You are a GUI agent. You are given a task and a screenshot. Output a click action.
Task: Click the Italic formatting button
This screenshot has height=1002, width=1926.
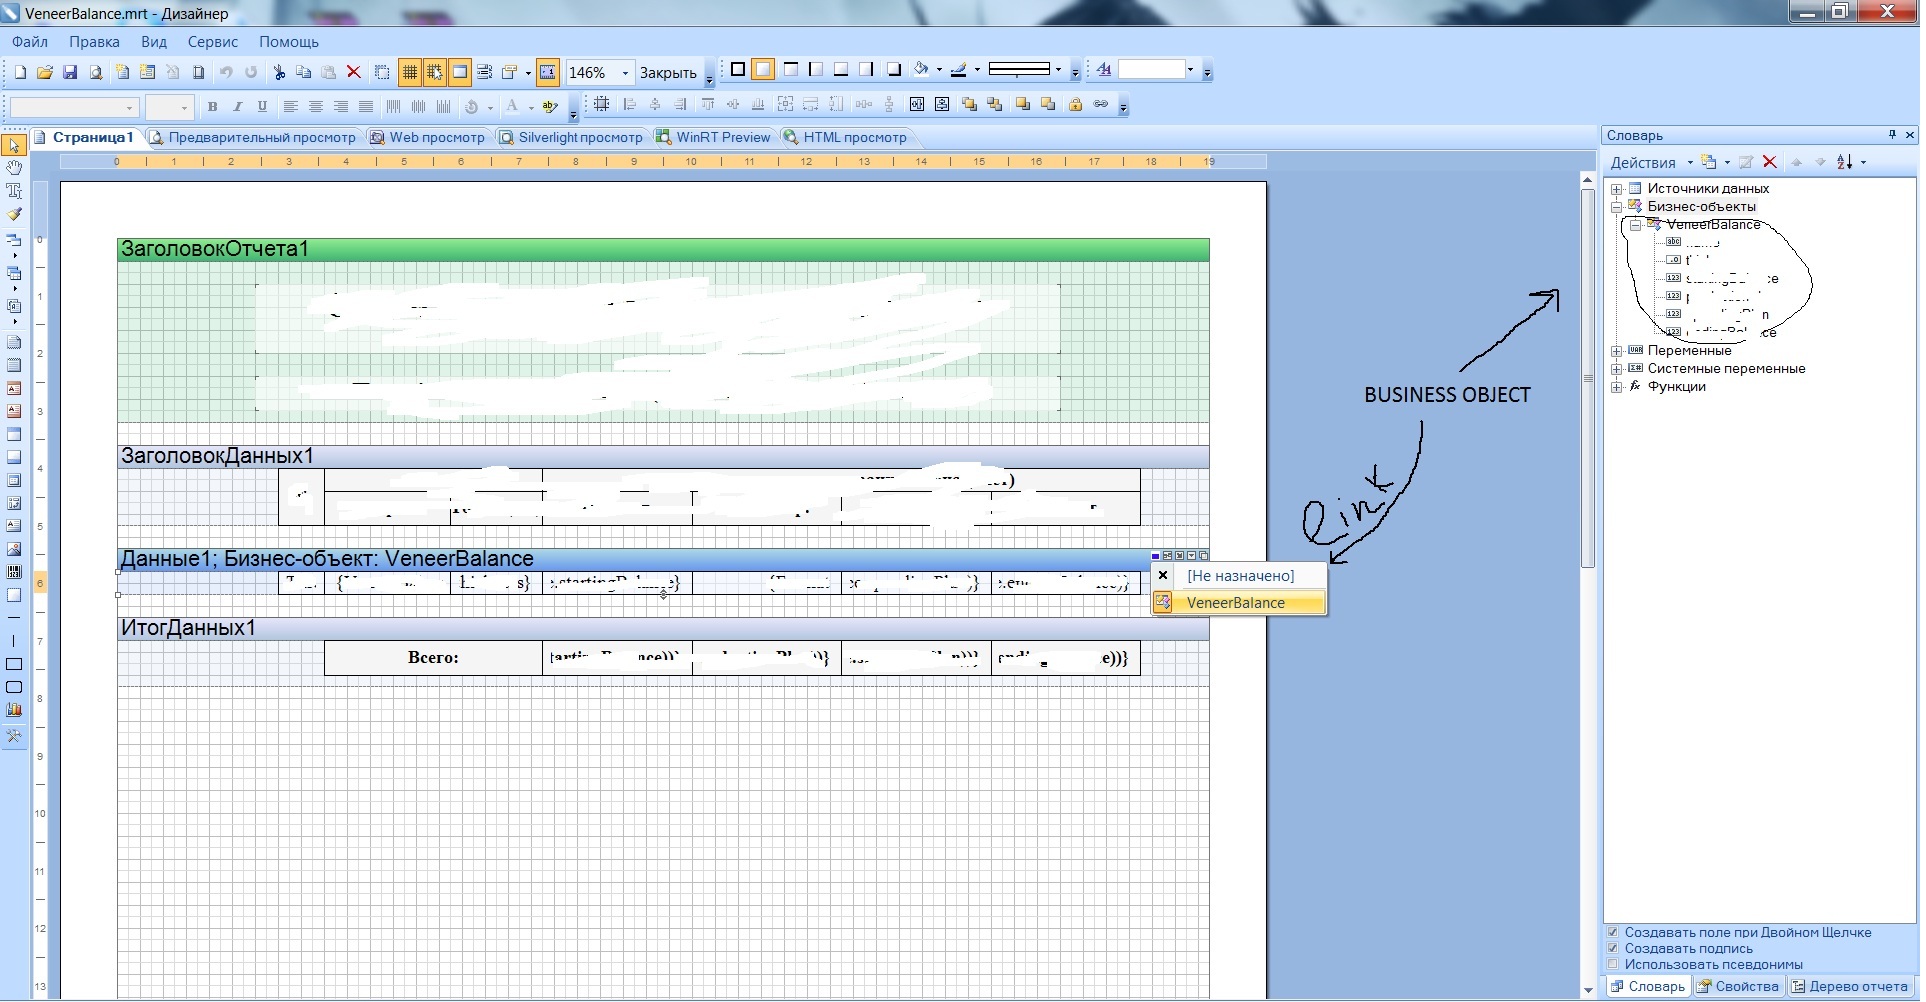click(237, 106)
